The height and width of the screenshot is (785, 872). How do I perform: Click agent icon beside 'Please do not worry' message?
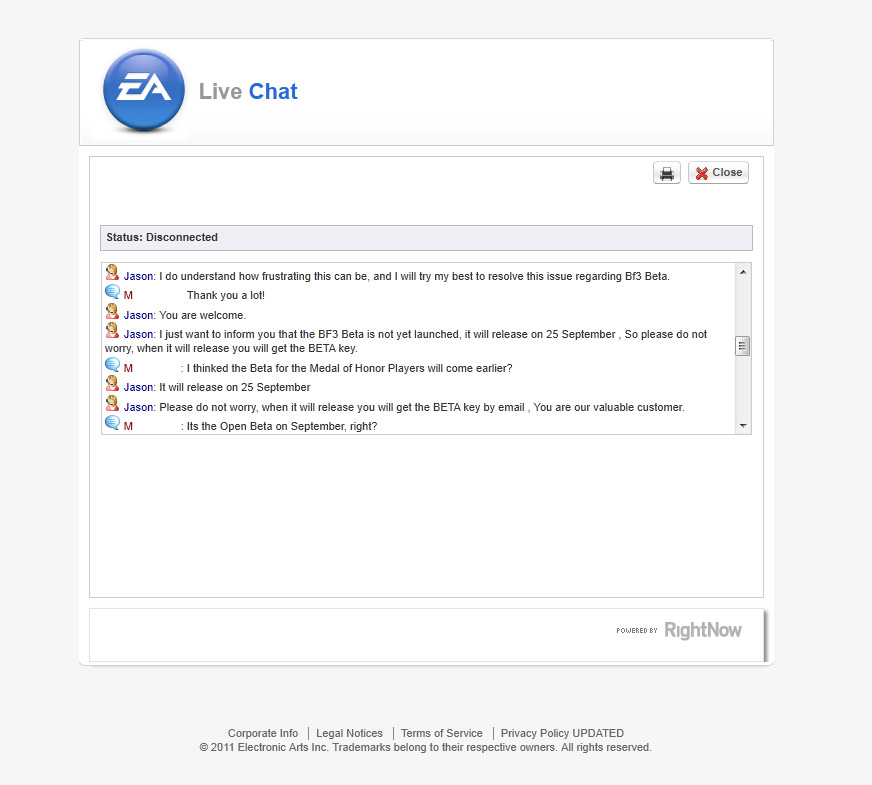point(112,404)
